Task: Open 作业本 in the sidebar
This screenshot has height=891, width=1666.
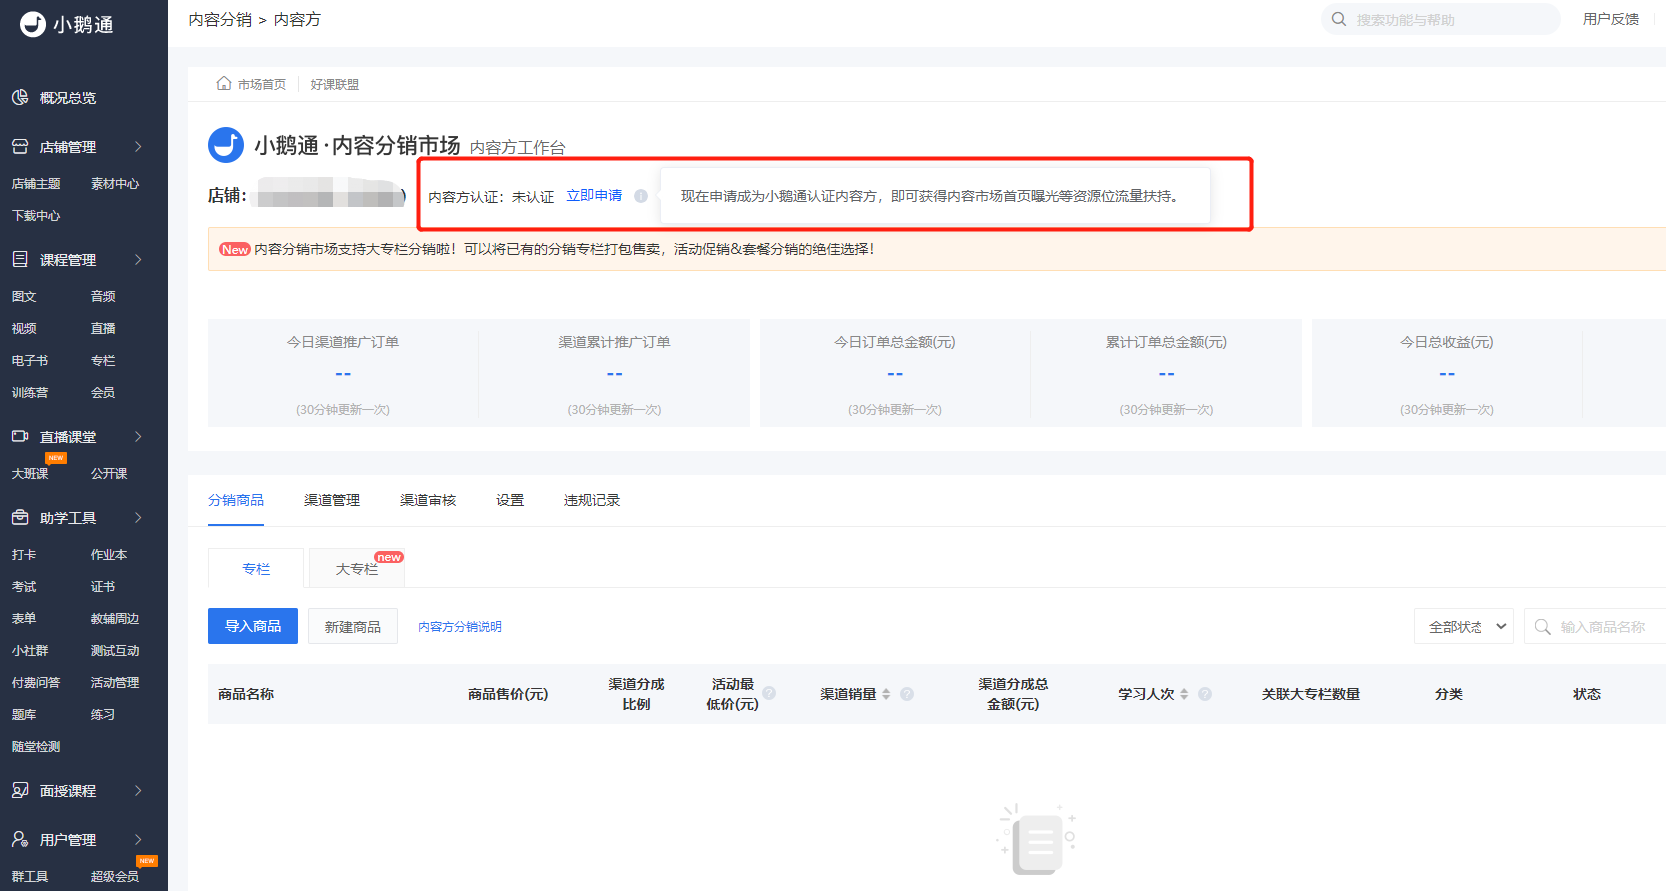Action: pyautogui.click(x=109, y=555)
